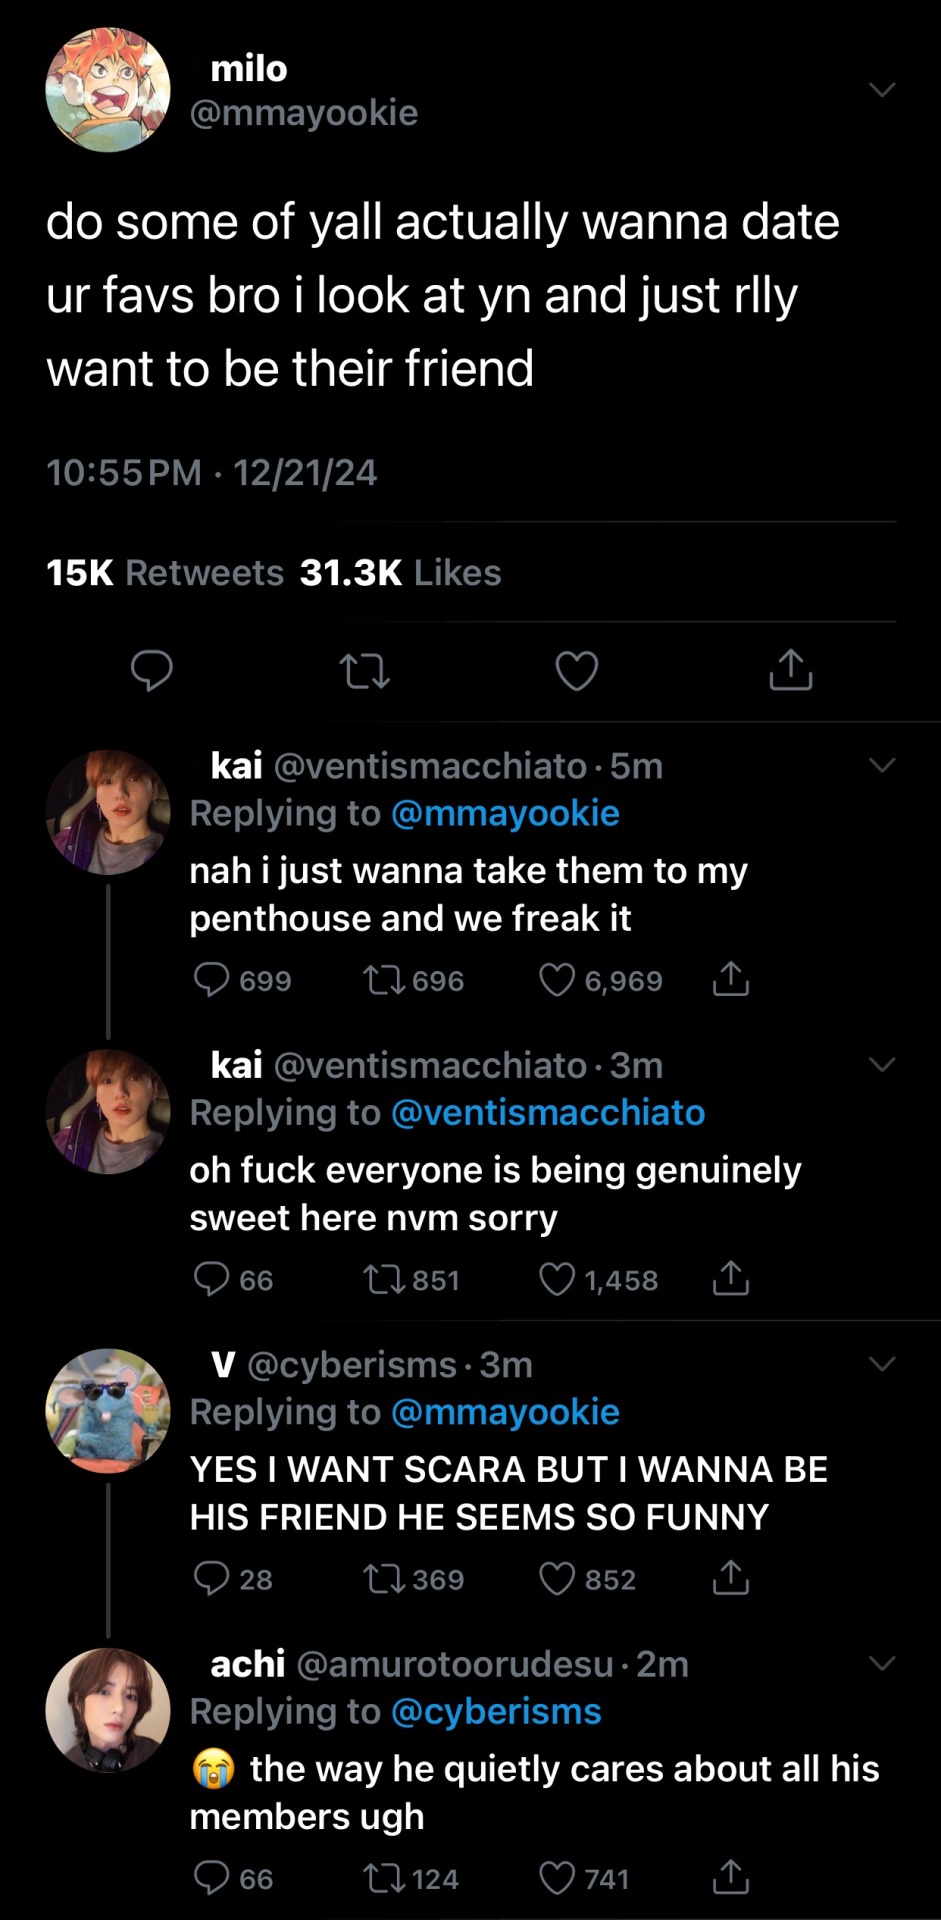The height and width of the screenshot is (1920, 941).
Task: Open the @cyberisms mention in achi's reply
Action: (496, 1712)
